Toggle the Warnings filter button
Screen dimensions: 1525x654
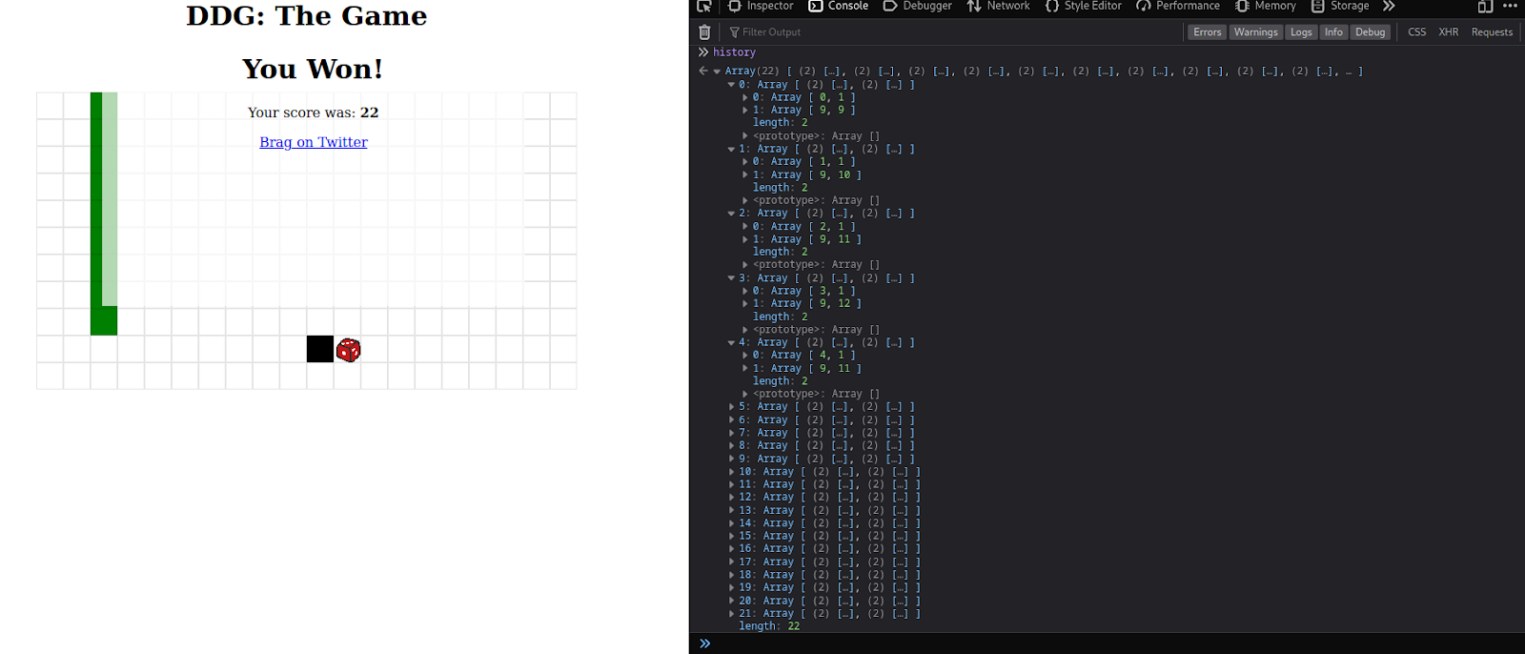pos(1255,32)
